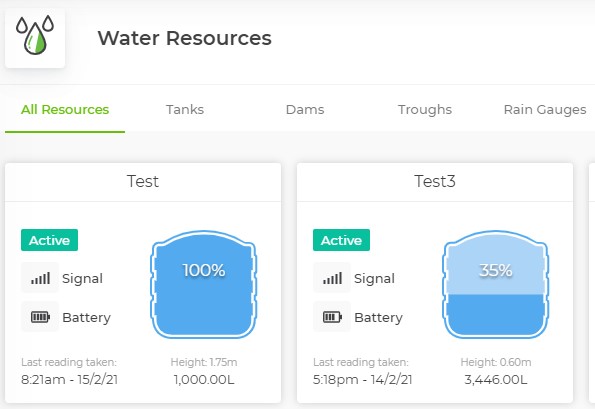Switch to the Dams tab

[x=305, y=110]
